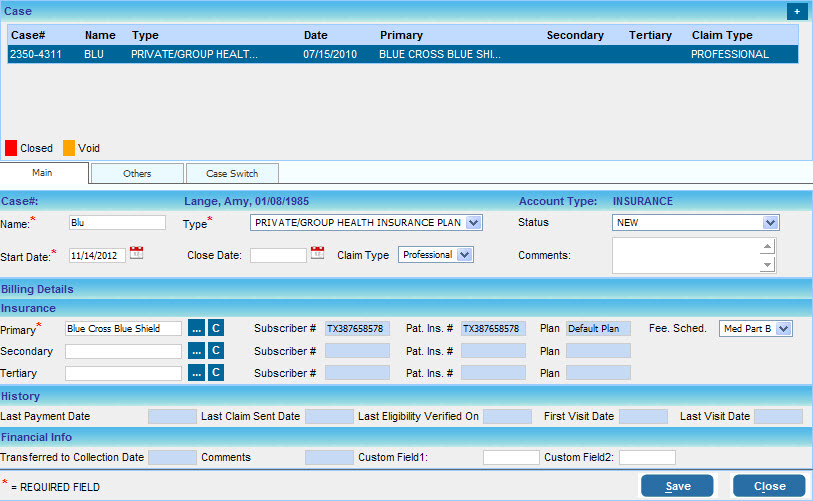Expand the Fee Sched. Med Part B dropdown
Screen dimensions: 813x501
(x=783, y=328)
